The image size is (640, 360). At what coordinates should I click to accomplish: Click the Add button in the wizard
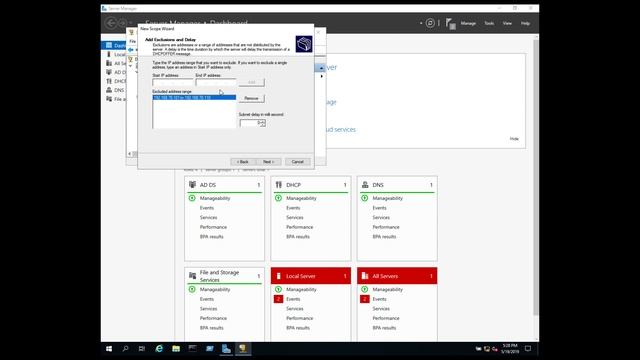tap(251, 82)
